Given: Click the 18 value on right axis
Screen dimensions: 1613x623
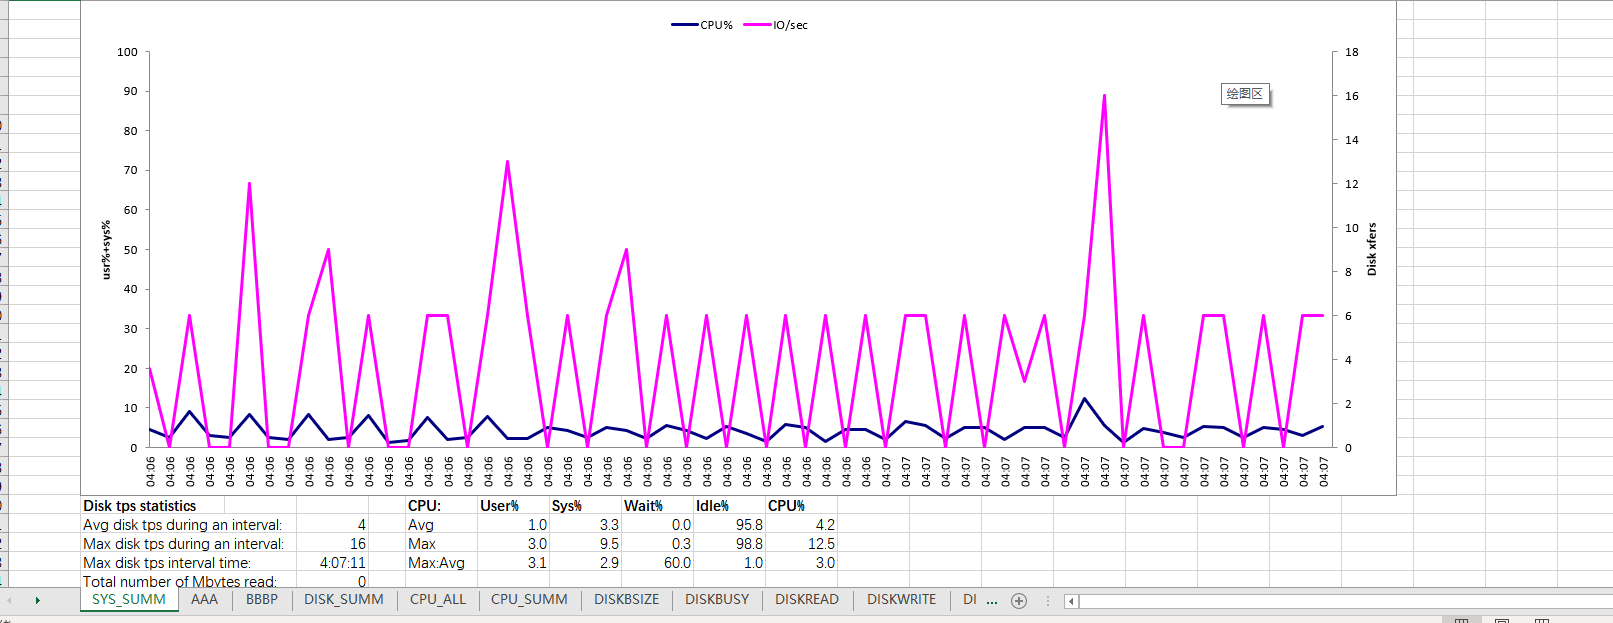Looking at the screenshot, I should click(1352, 52).
